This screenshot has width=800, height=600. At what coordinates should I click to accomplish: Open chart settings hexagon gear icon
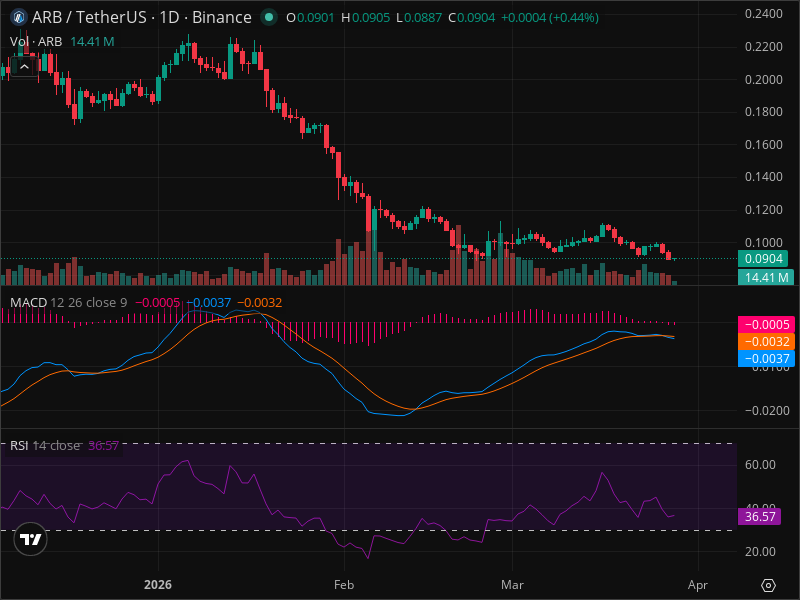[768, 585]
